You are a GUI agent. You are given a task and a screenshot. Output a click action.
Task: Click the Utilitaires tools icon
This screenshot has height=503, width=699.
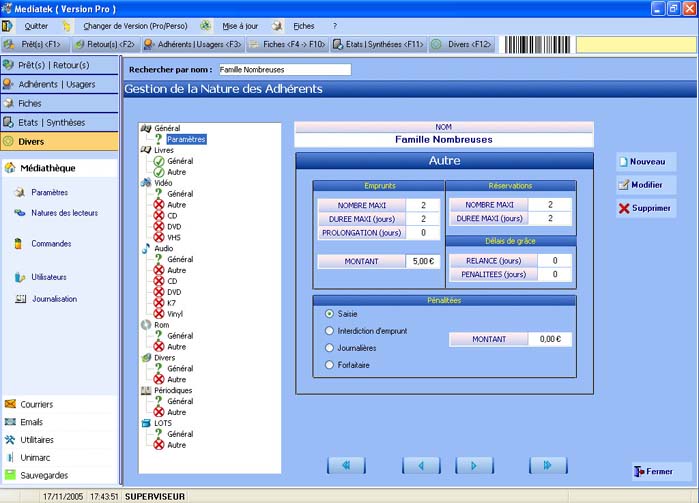[10, 440]
